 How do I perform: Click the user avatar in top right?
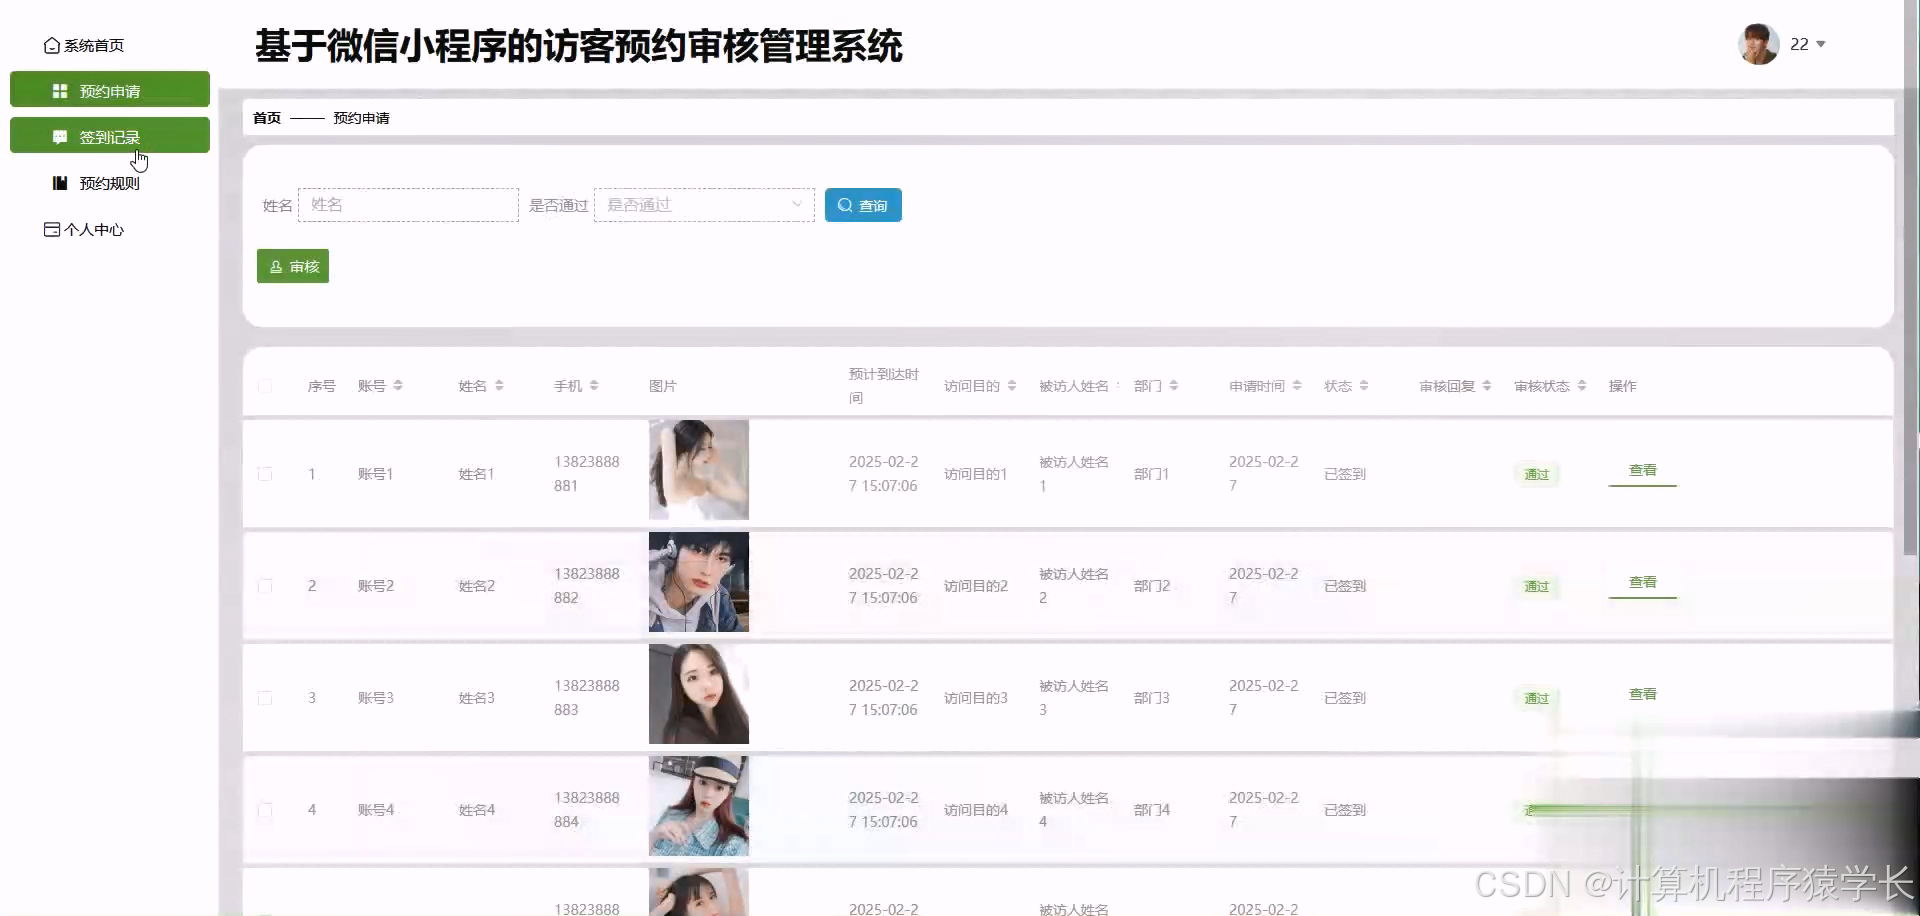point(1757,43)
